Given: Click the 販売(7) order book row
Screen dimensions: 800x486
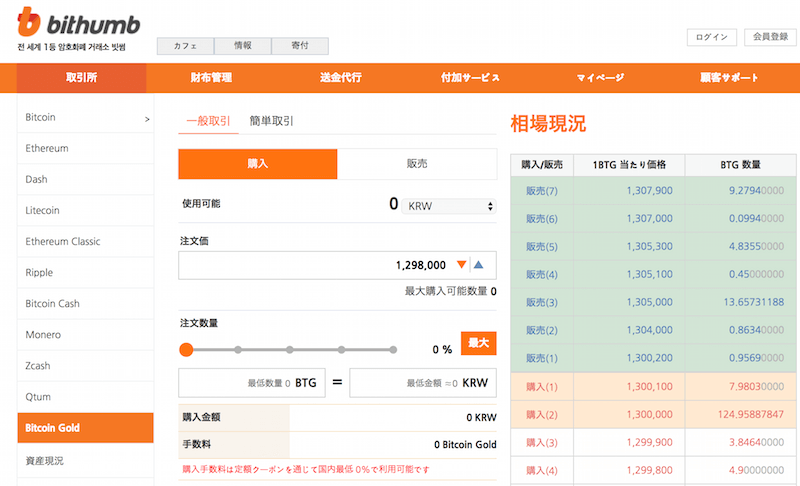Looking at the screenshot, I should pyautogui.click(x=653, y=191).
